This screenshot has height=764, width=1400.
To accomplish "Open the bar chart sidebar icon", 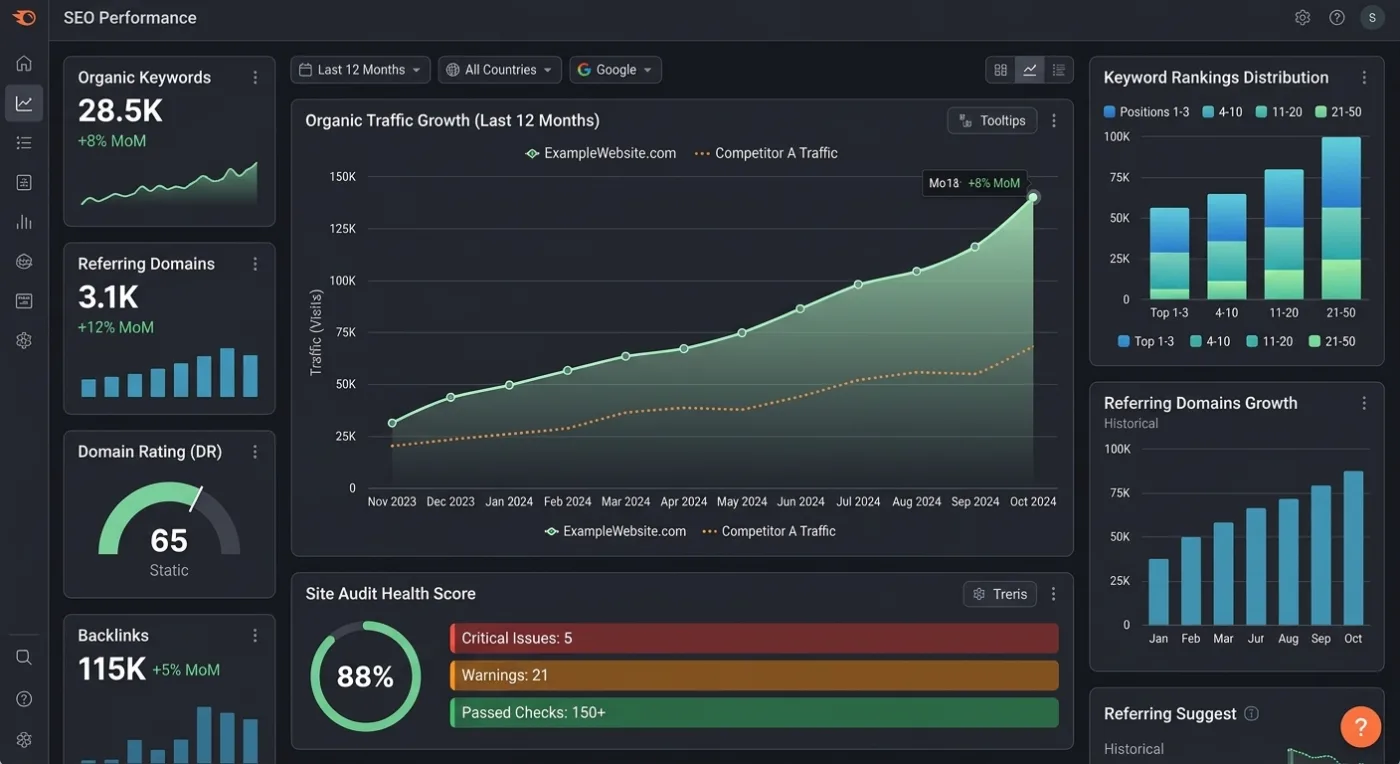I will (x=24, y=222).
